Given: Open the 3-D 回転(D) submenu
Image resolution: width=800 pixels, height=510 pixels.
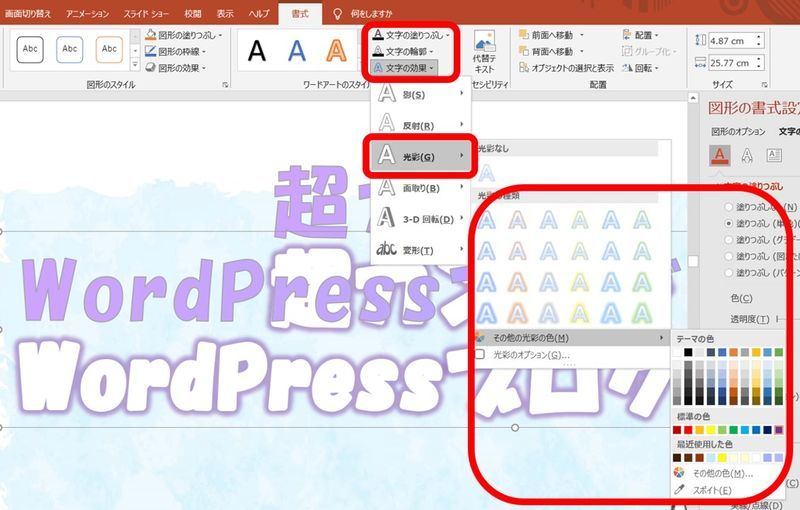Looking at the screenshot, I should coord(421,219).
